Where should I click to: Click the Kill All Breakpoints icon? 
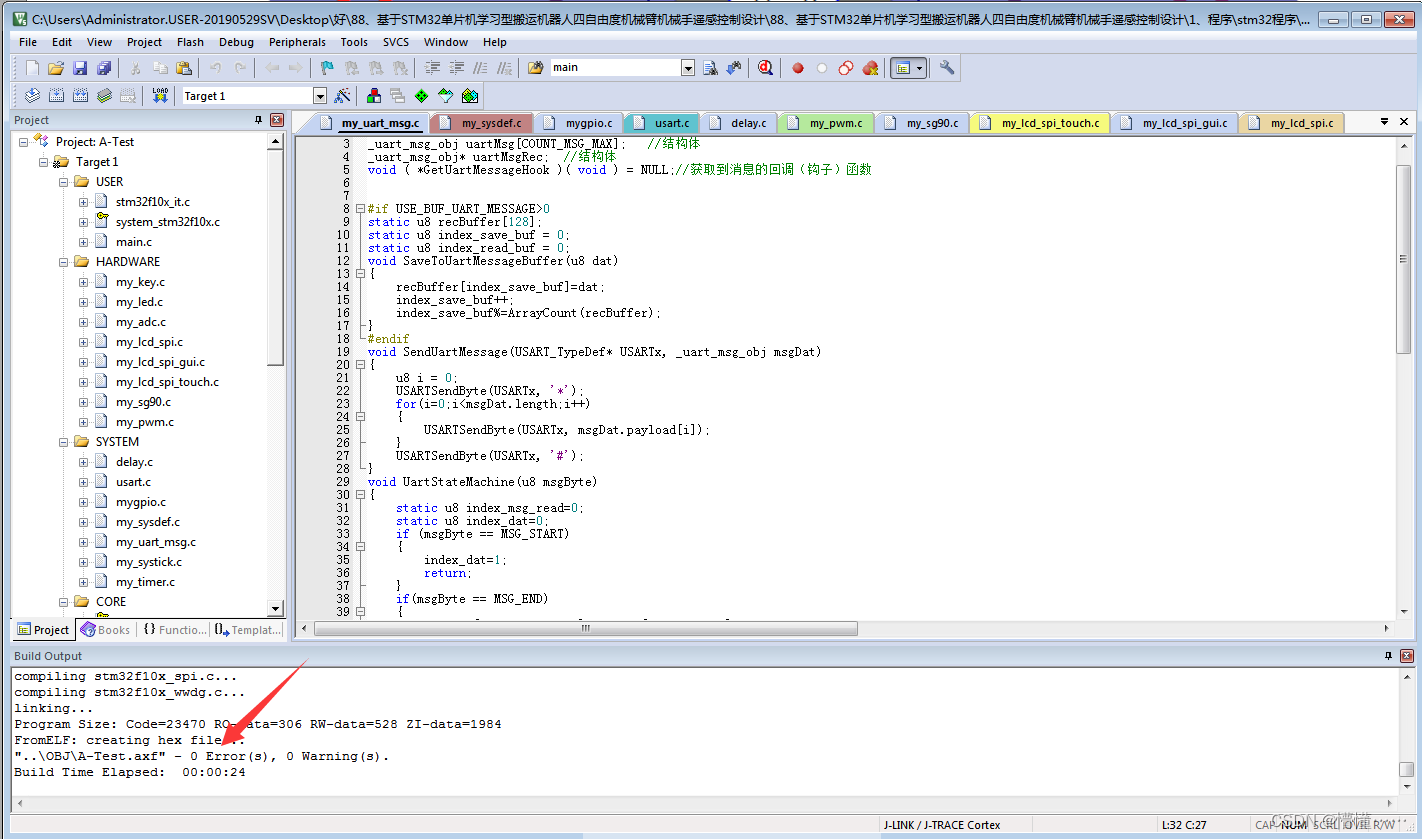pyautogui.click(x=870, y=68)
